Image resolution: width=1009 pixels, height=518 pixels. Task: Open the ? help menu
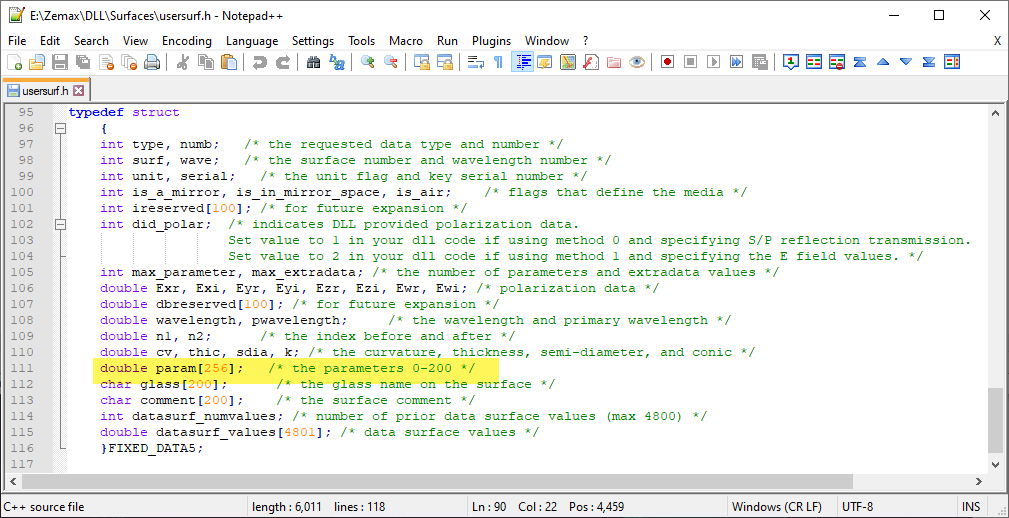click(586, 41)
